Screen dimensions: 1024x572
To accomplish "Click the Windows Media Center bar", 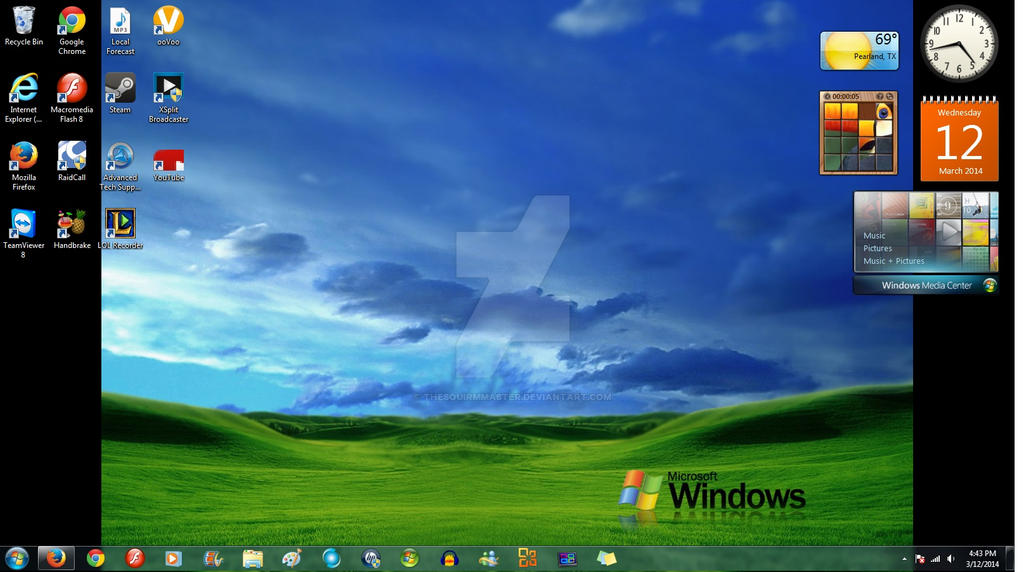I will [926, 285].
